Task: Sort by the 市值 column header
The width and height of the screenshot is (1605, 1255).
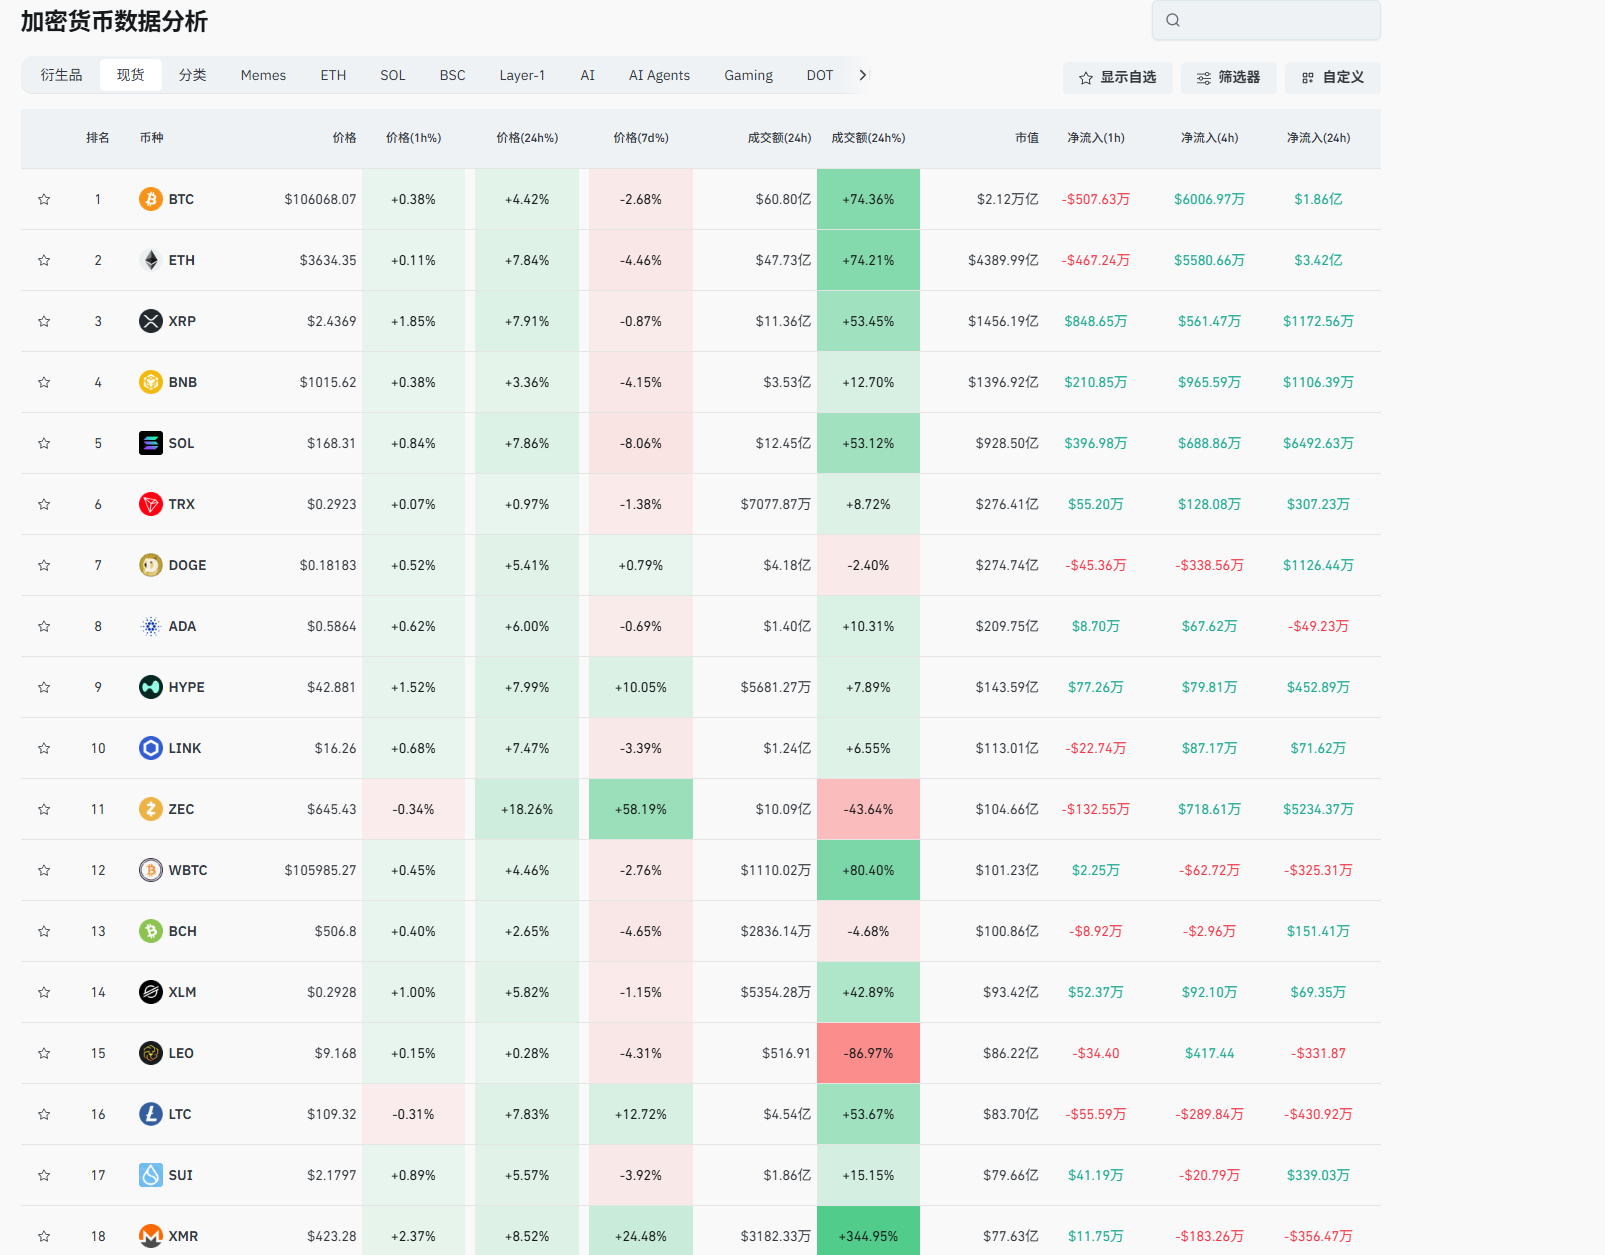Action: coord(1026,138)
